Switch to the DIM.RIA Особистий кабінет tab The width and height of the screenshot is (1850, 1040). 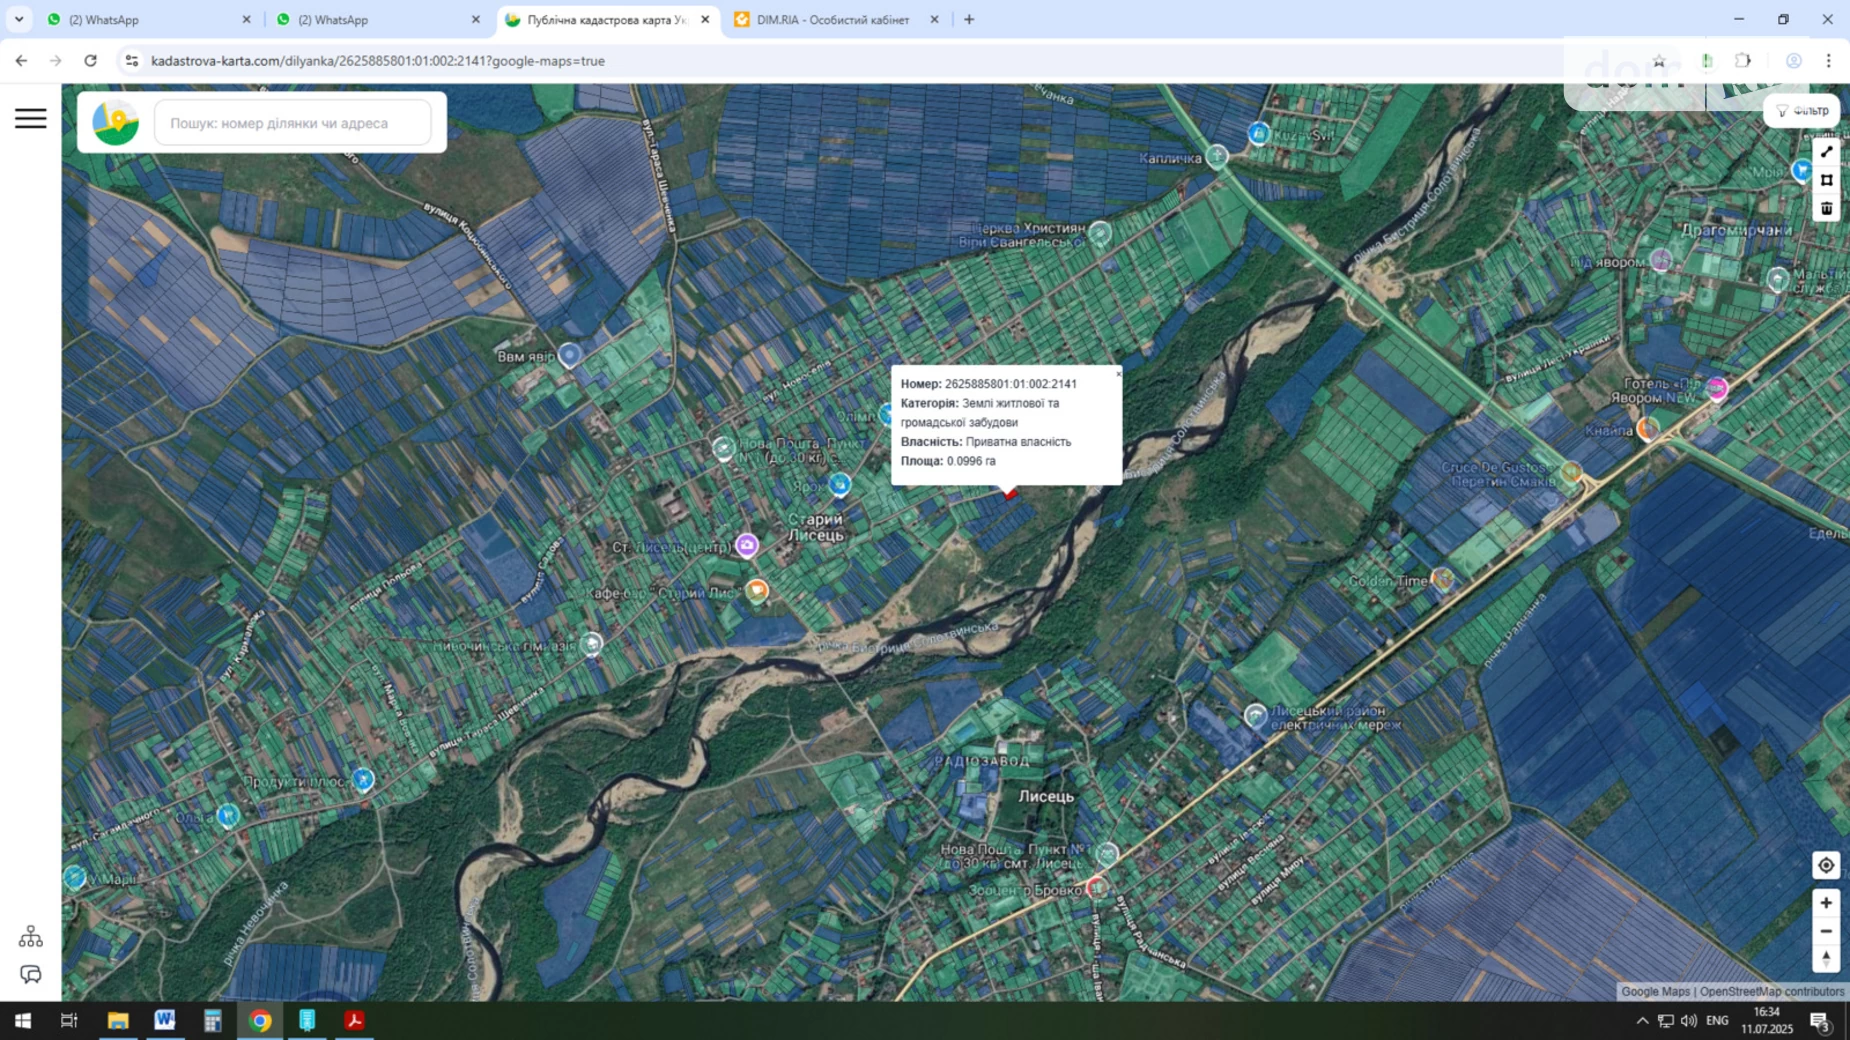tap(832, 20)
